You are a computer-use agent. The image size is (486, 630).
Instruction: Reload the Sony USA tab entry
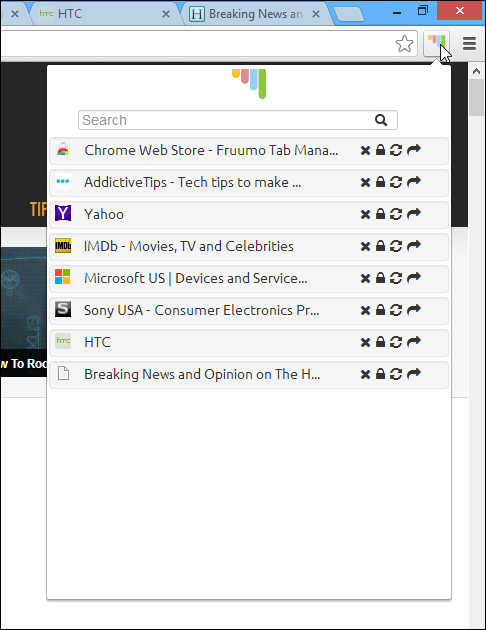click(396, 310)
